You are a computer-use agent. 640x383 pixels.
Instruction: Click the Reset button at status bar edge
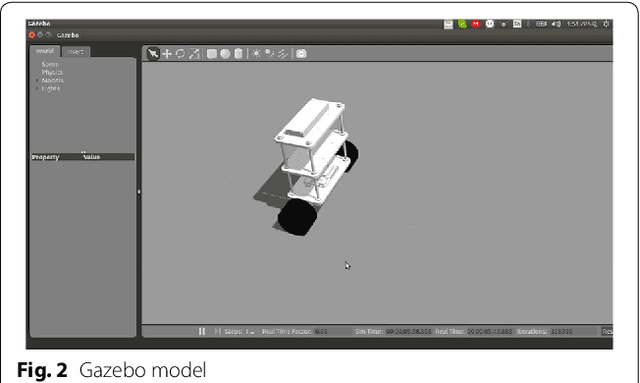(x=607, y=332)
